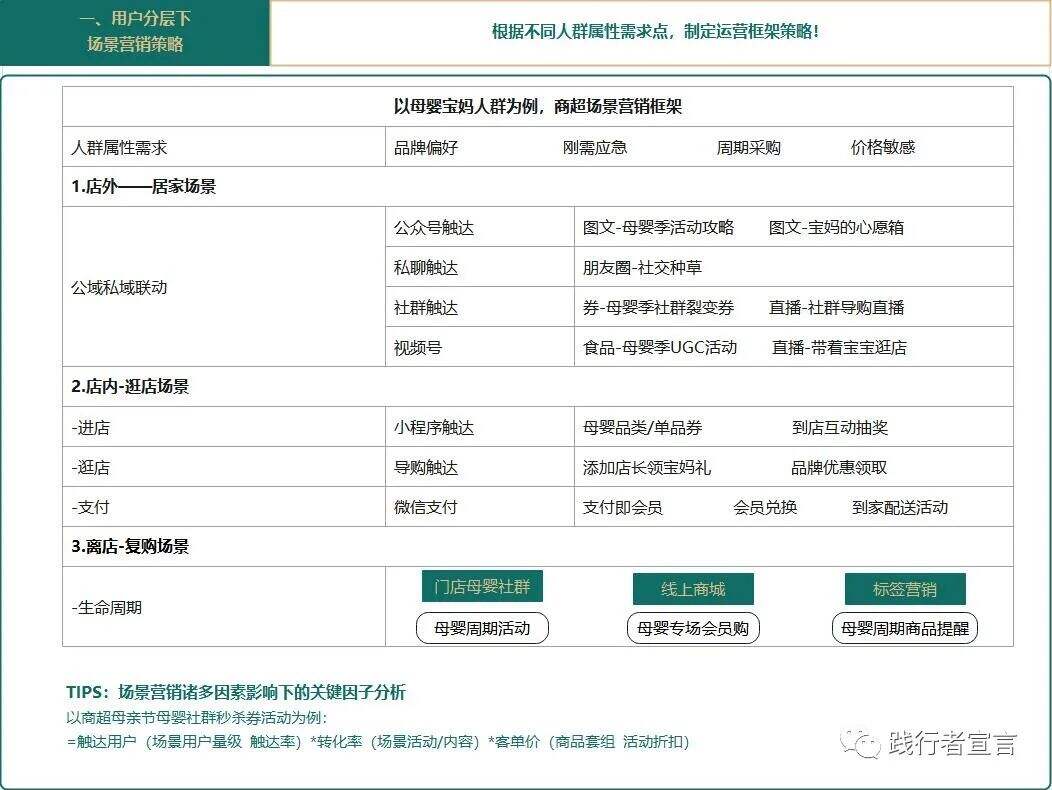
Task: Click the 朋友圈-社交种草 text
Action: point(642,268)
